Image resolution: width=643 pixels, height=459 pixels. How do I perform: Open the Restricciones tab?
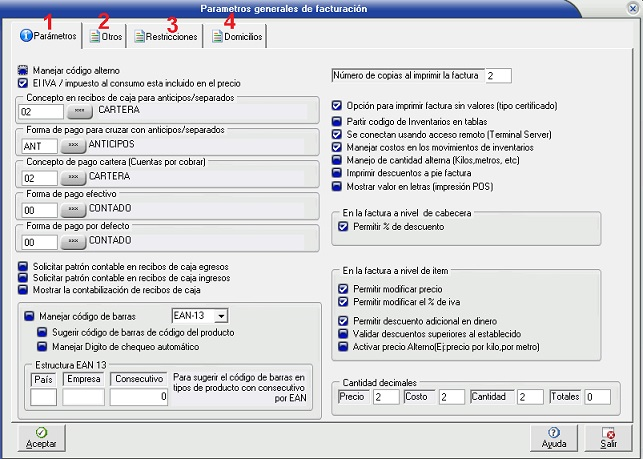click(166, 36)
